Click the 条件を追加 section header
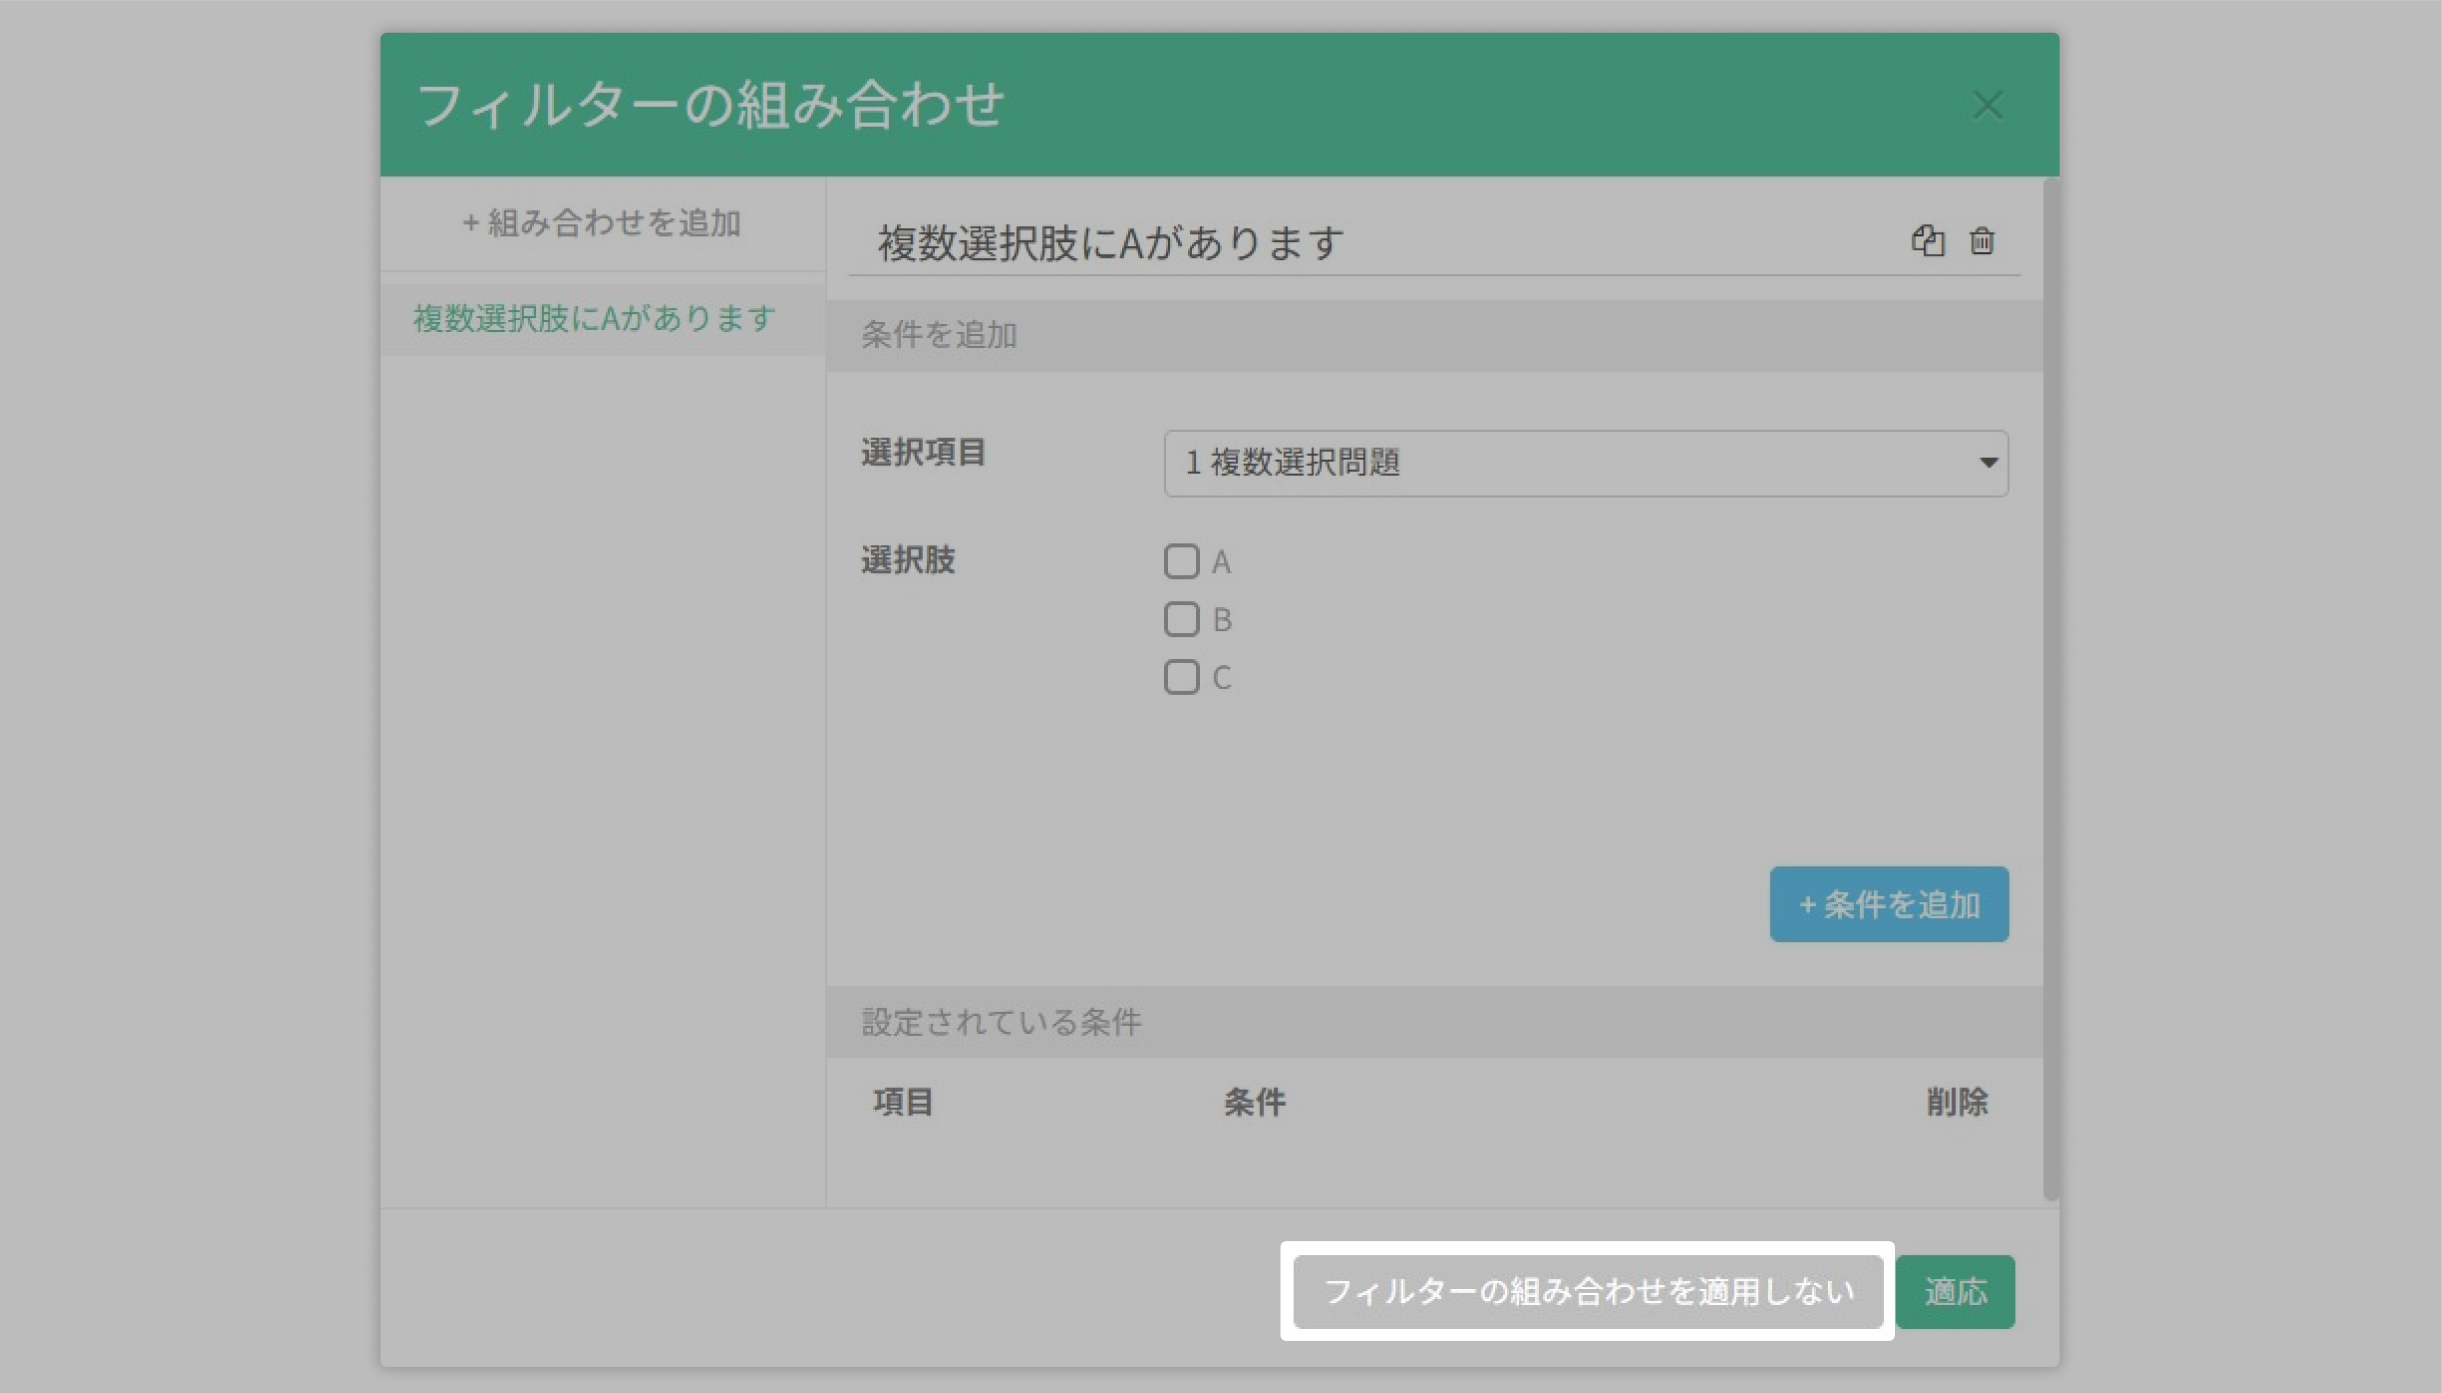This screenshot has width=2442, height=1394. 1434,335
